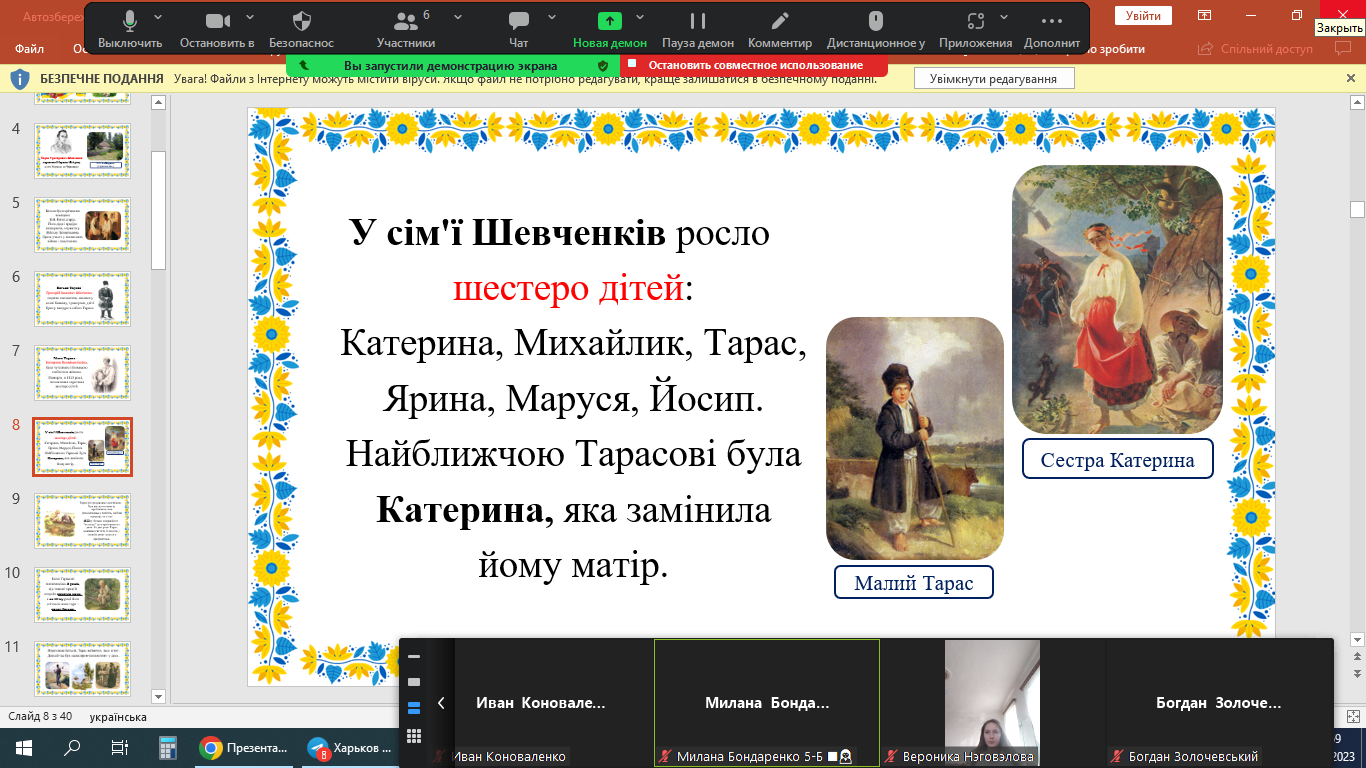Open Task View on taskbar
1366x768 pixels.
coord(120,747)
